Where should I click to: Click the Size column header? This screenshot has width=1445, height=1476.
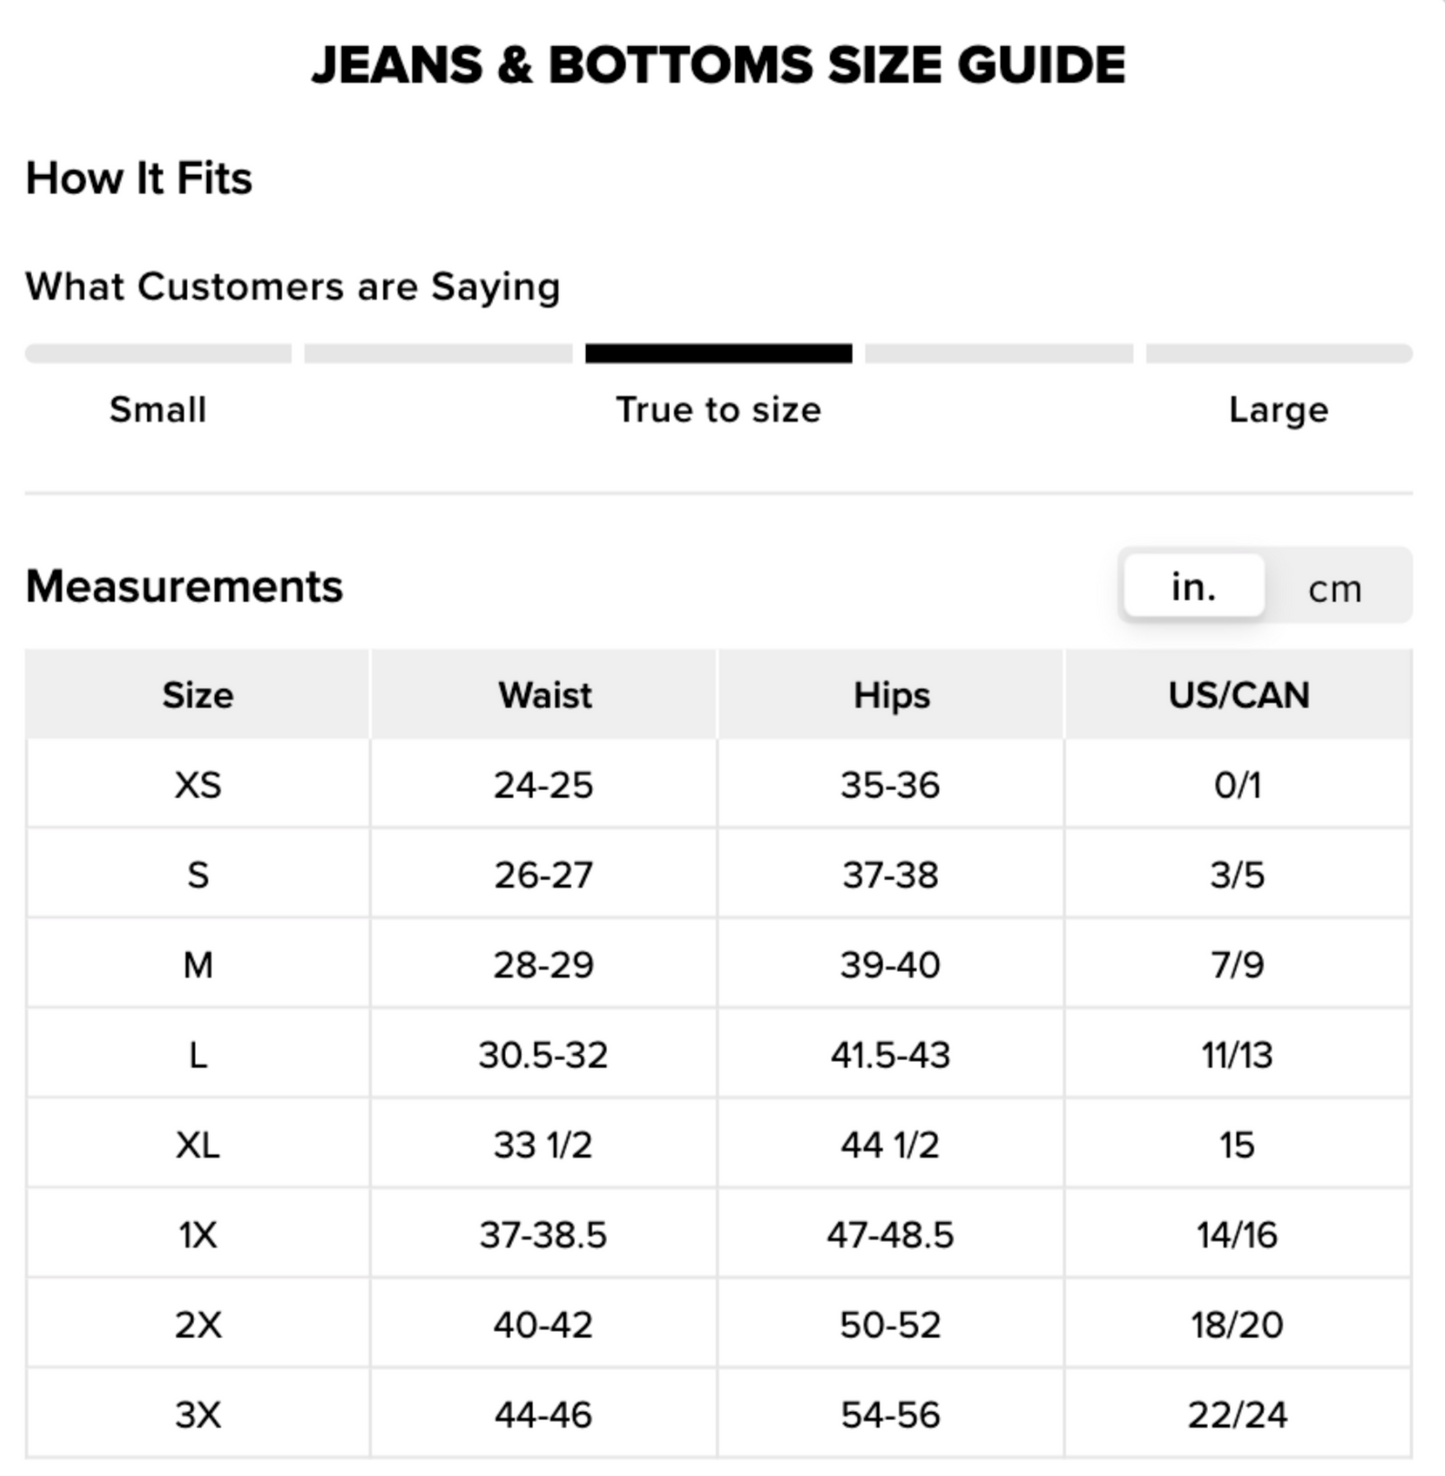[198, 694]
